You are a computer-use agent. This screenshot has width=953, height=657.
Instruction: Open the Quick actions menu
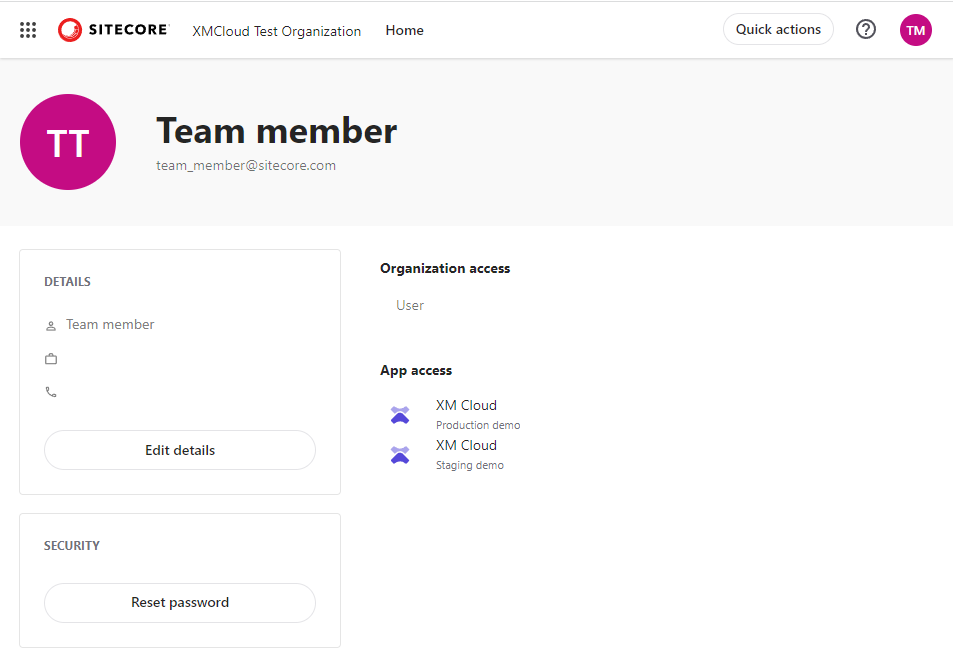click(x=778, y=29)
